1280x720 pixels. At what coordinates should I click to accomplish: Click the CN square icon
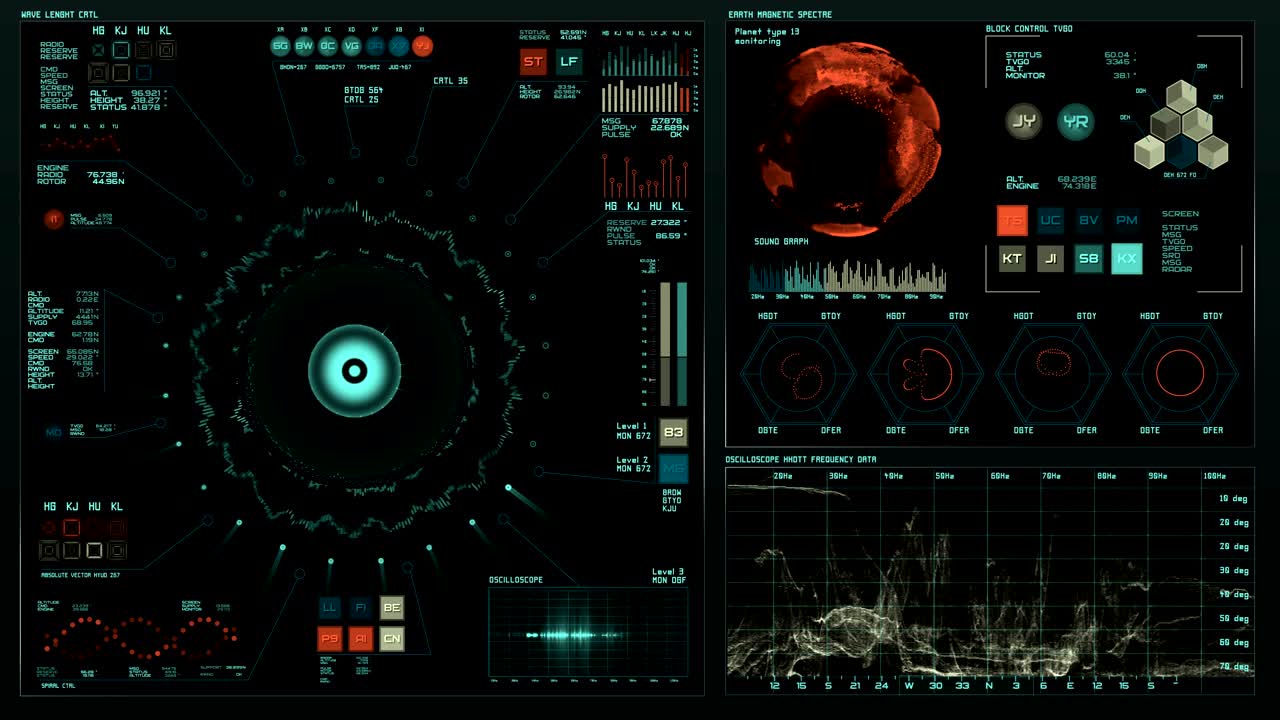click(x=391, y=638)
